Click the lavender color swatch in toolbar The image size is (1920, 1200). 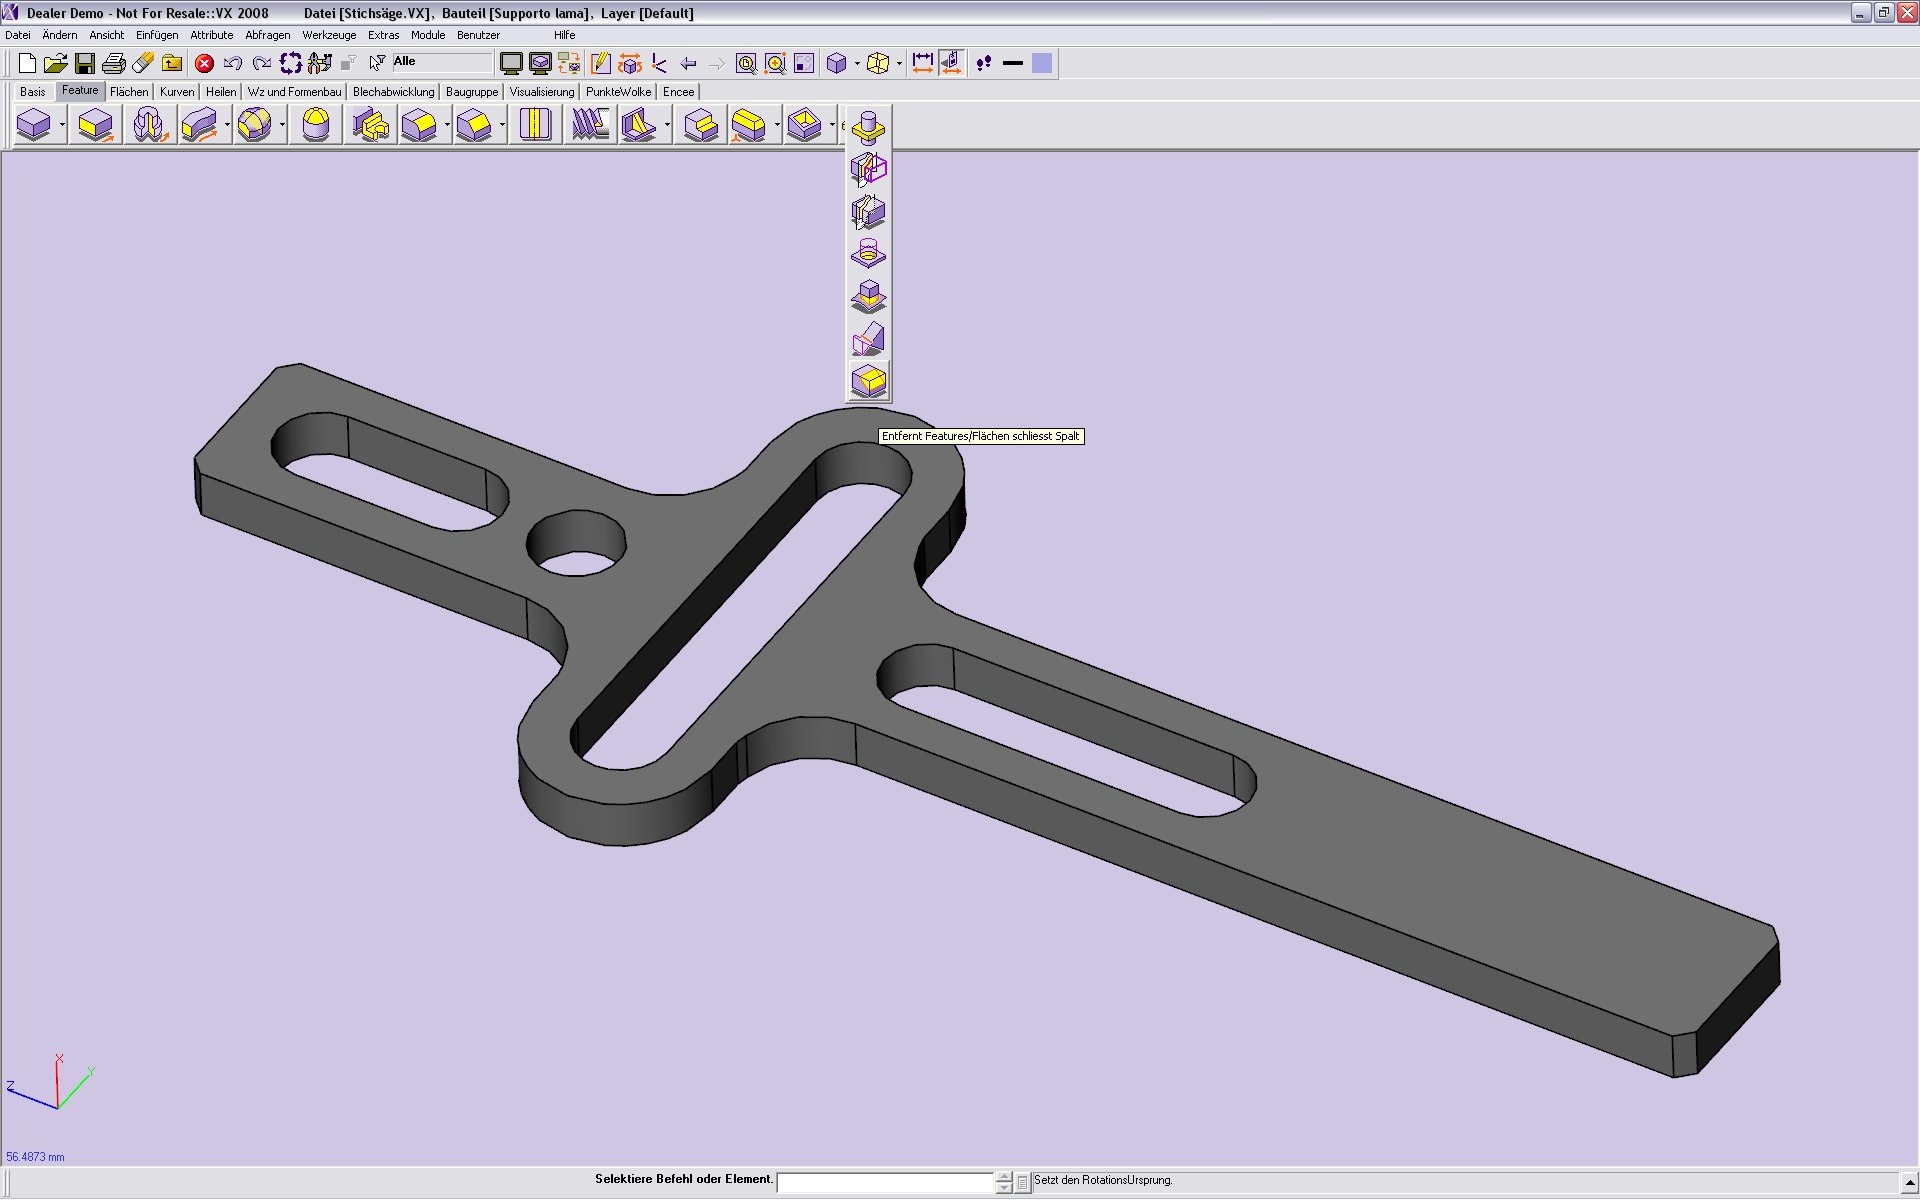point(1042,64)
